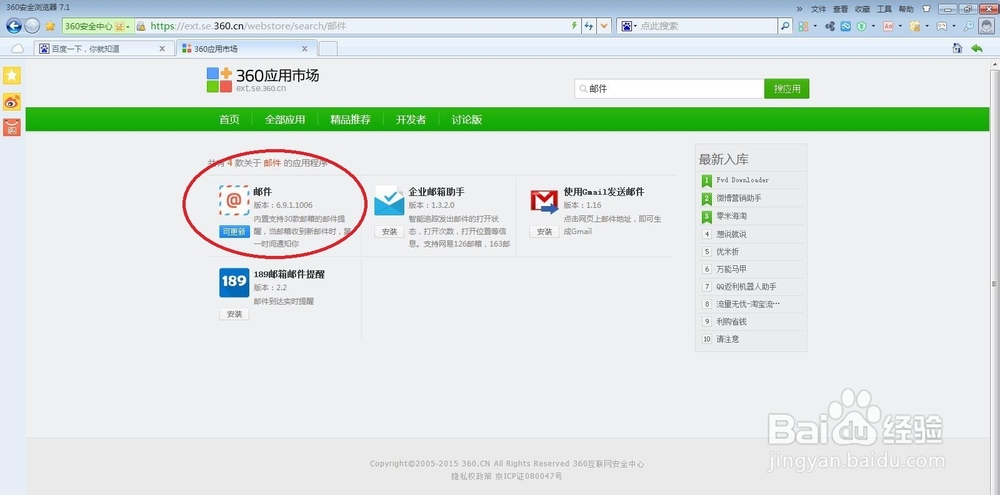Open the Baidu paw search engine selector
This screenshot has width=1000, height=495.
coord(629,26)
